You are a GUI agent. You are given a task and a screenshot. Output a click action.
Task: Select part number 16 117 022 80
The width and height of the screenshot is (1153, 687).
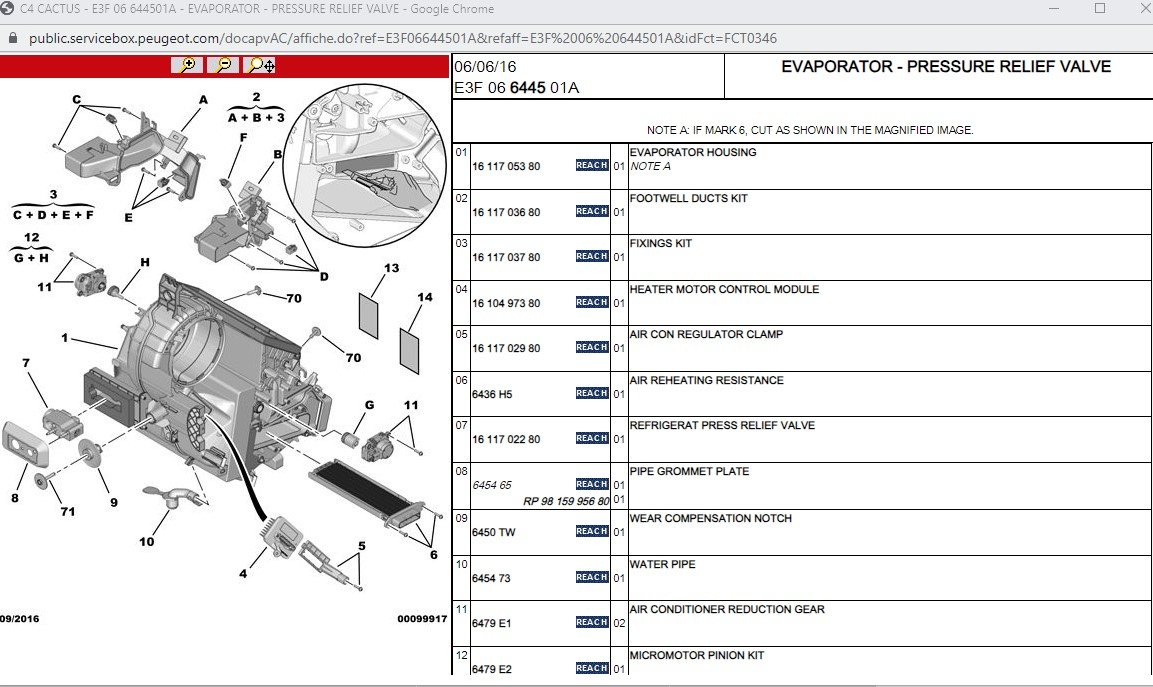506,440
